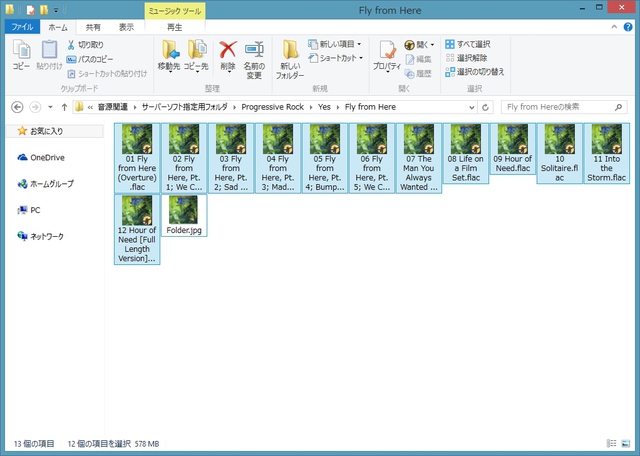Switch to the Share (共有) tab
This screenshot has height=456, width=640.
pyautogui.click(x=93, y=27)
